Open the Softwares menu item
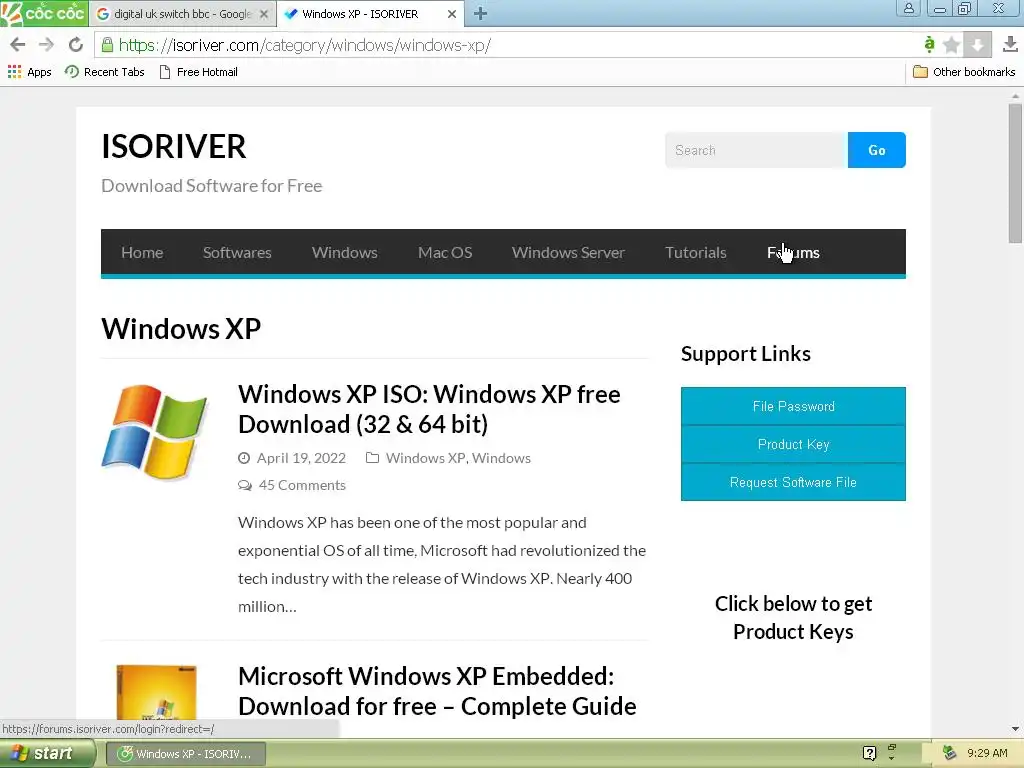1024x768 pixels. click(x=237, y=253)
